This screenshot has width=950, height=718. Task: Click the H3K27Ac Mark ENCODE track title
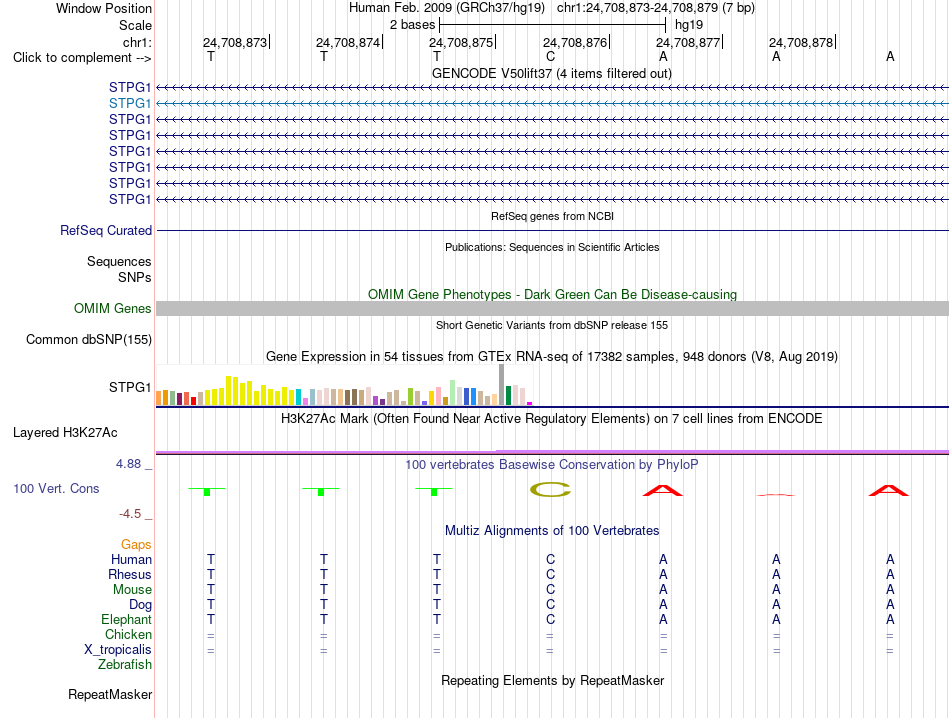552,419
